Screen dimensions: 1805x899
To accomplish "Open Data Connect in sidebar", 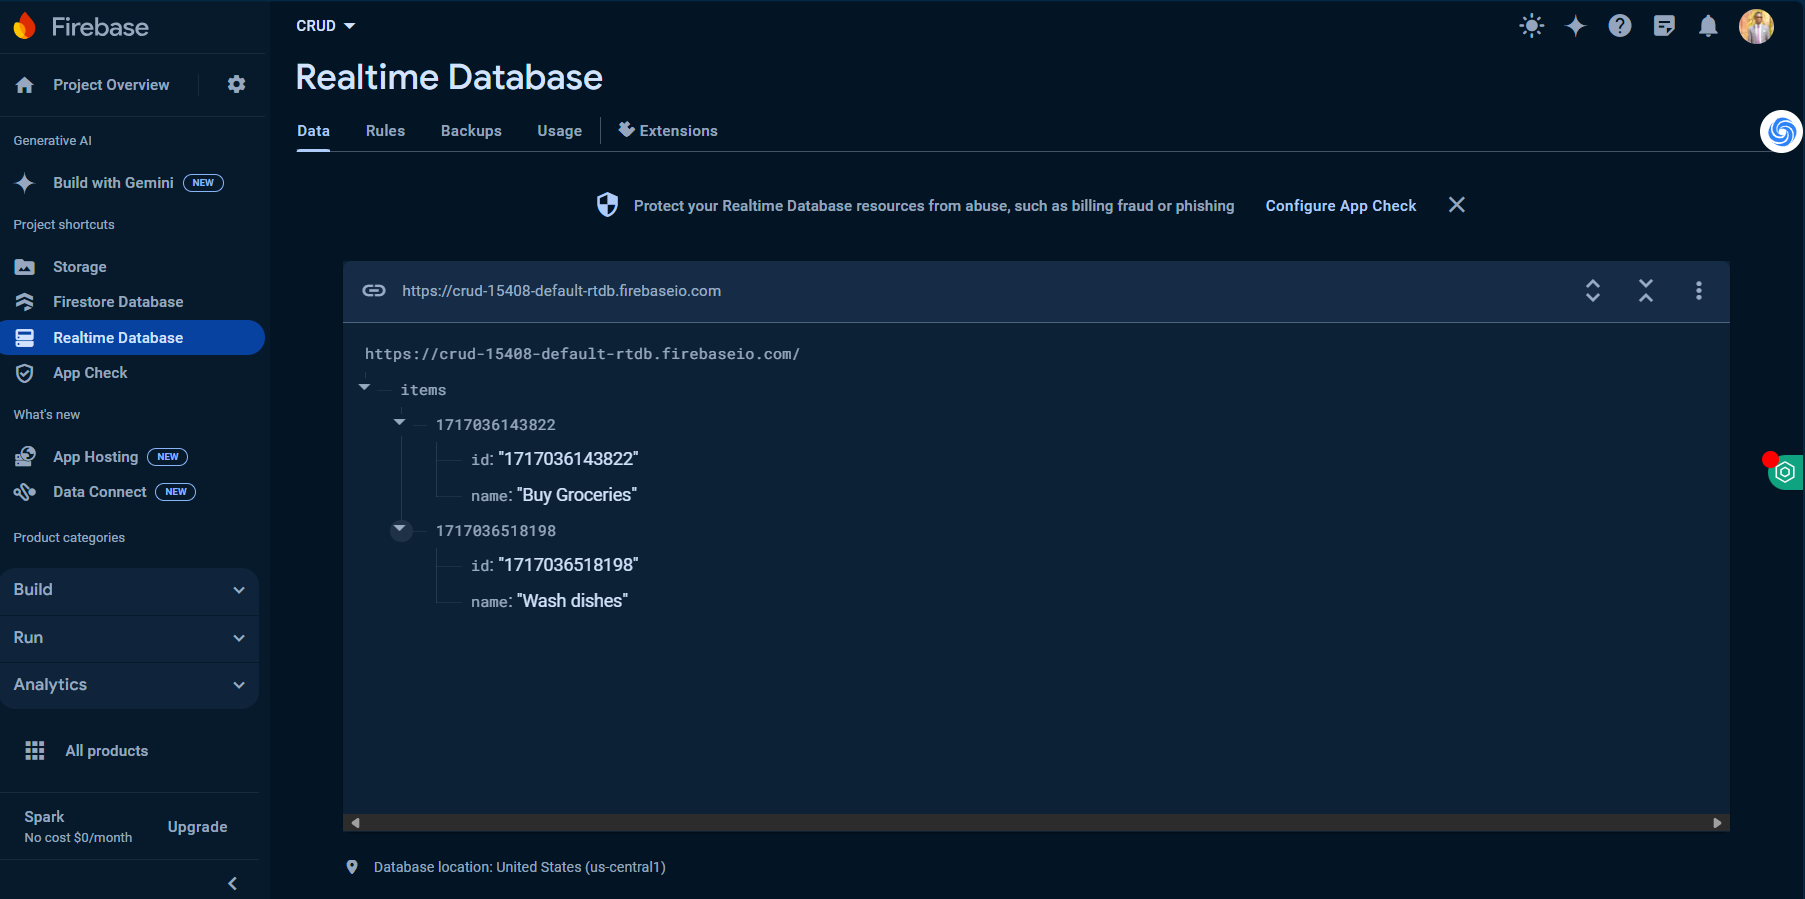I will (99, 492).
